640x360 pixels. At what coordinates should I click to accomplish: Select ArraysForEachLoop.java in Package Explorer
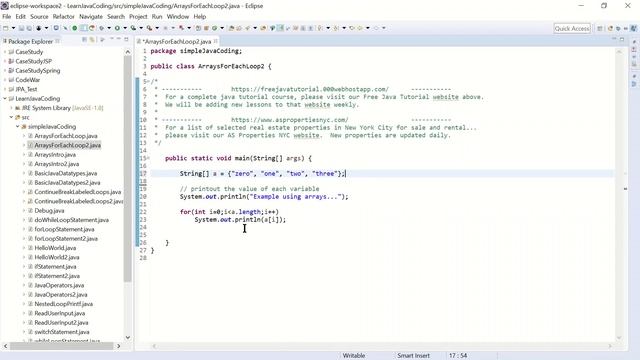pos(66,136)
